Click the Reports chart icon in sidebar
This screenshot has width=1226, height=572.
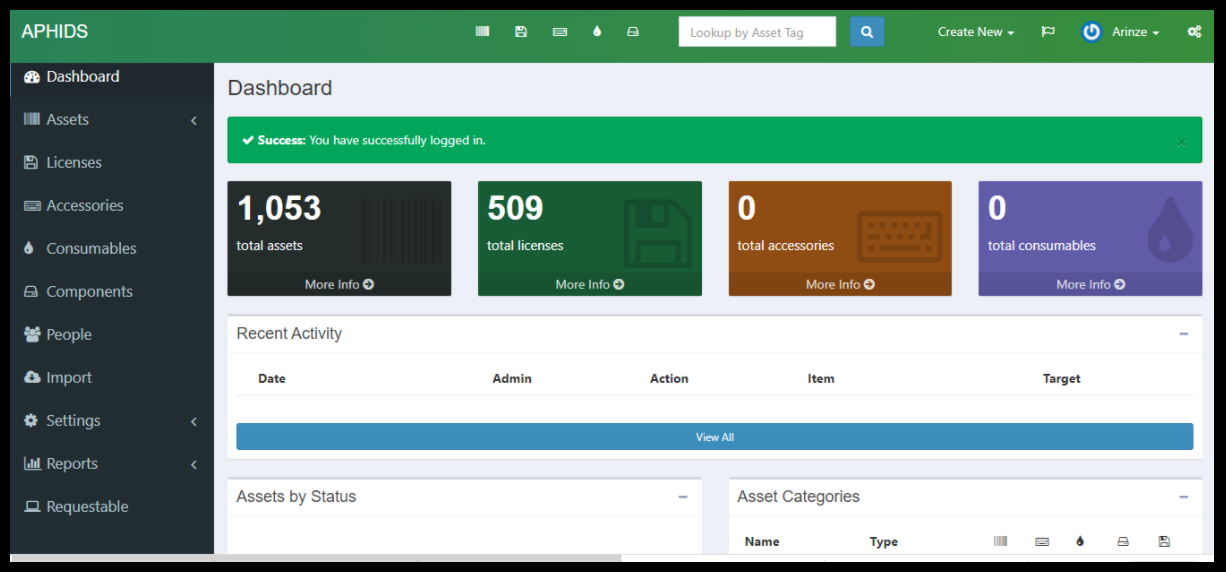click(32, 463)
